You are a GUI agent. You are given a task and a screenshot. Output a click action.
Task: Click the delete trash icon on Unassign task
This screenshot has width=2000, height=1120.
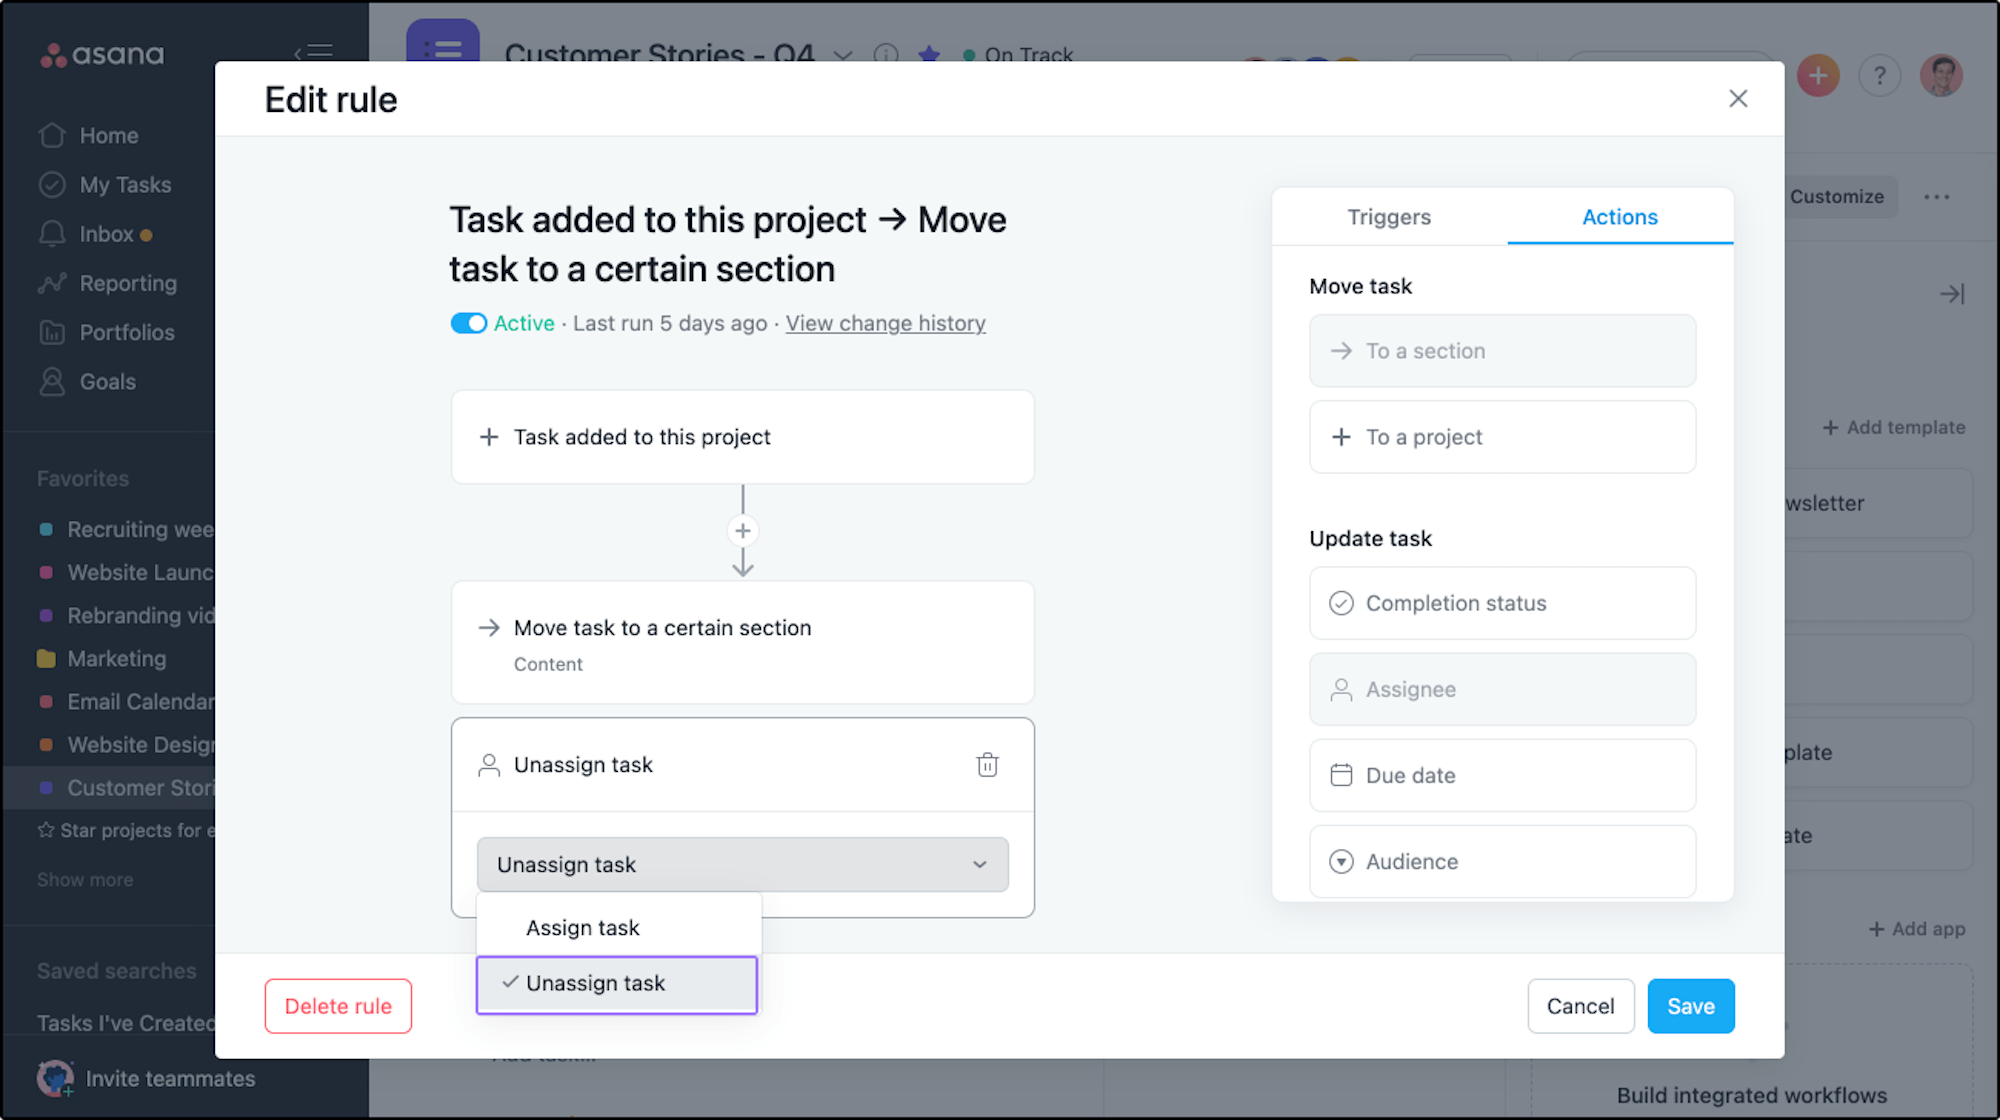coord(988,764)
